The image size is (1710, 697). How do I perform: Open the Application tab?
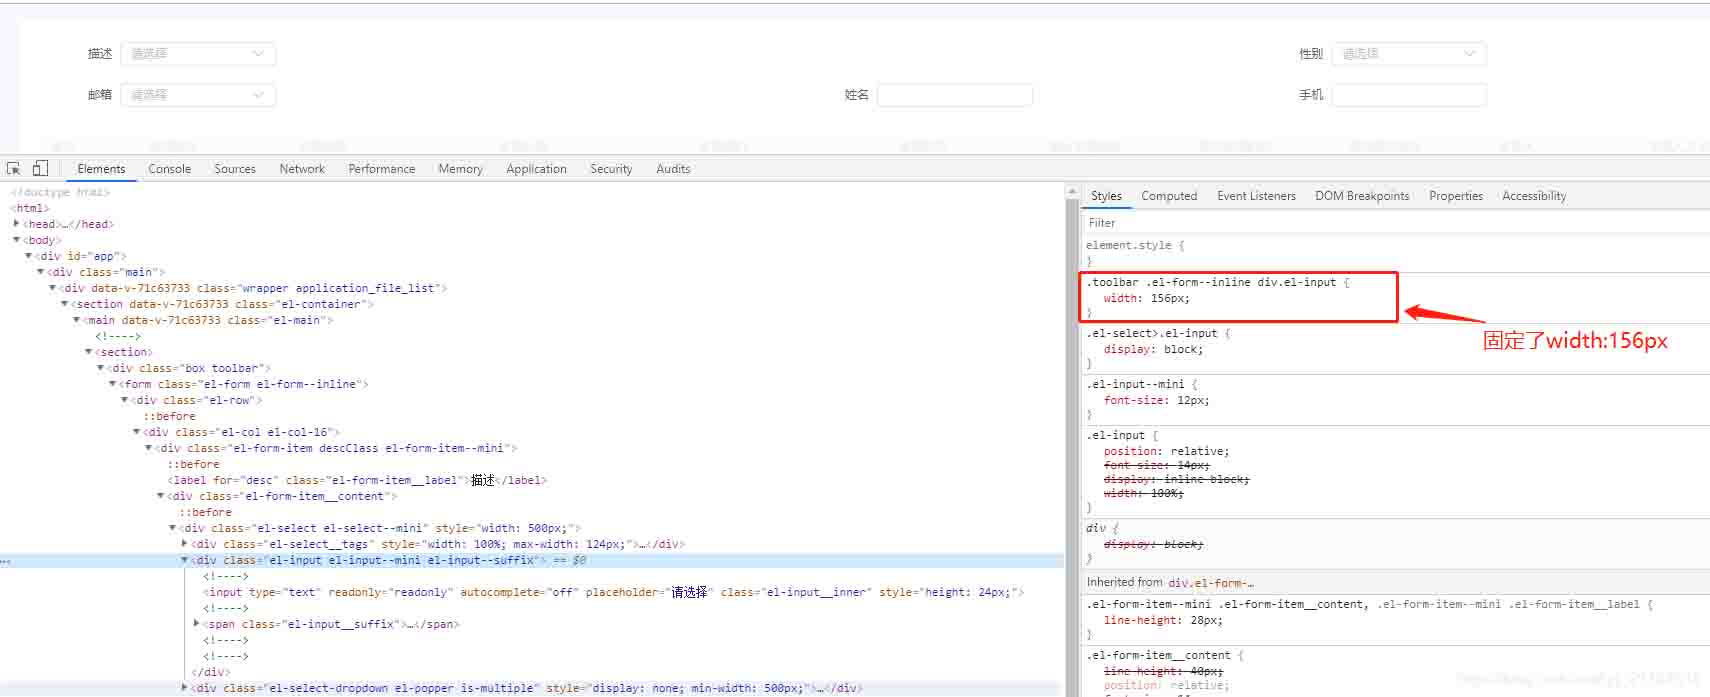click(536, 169)
